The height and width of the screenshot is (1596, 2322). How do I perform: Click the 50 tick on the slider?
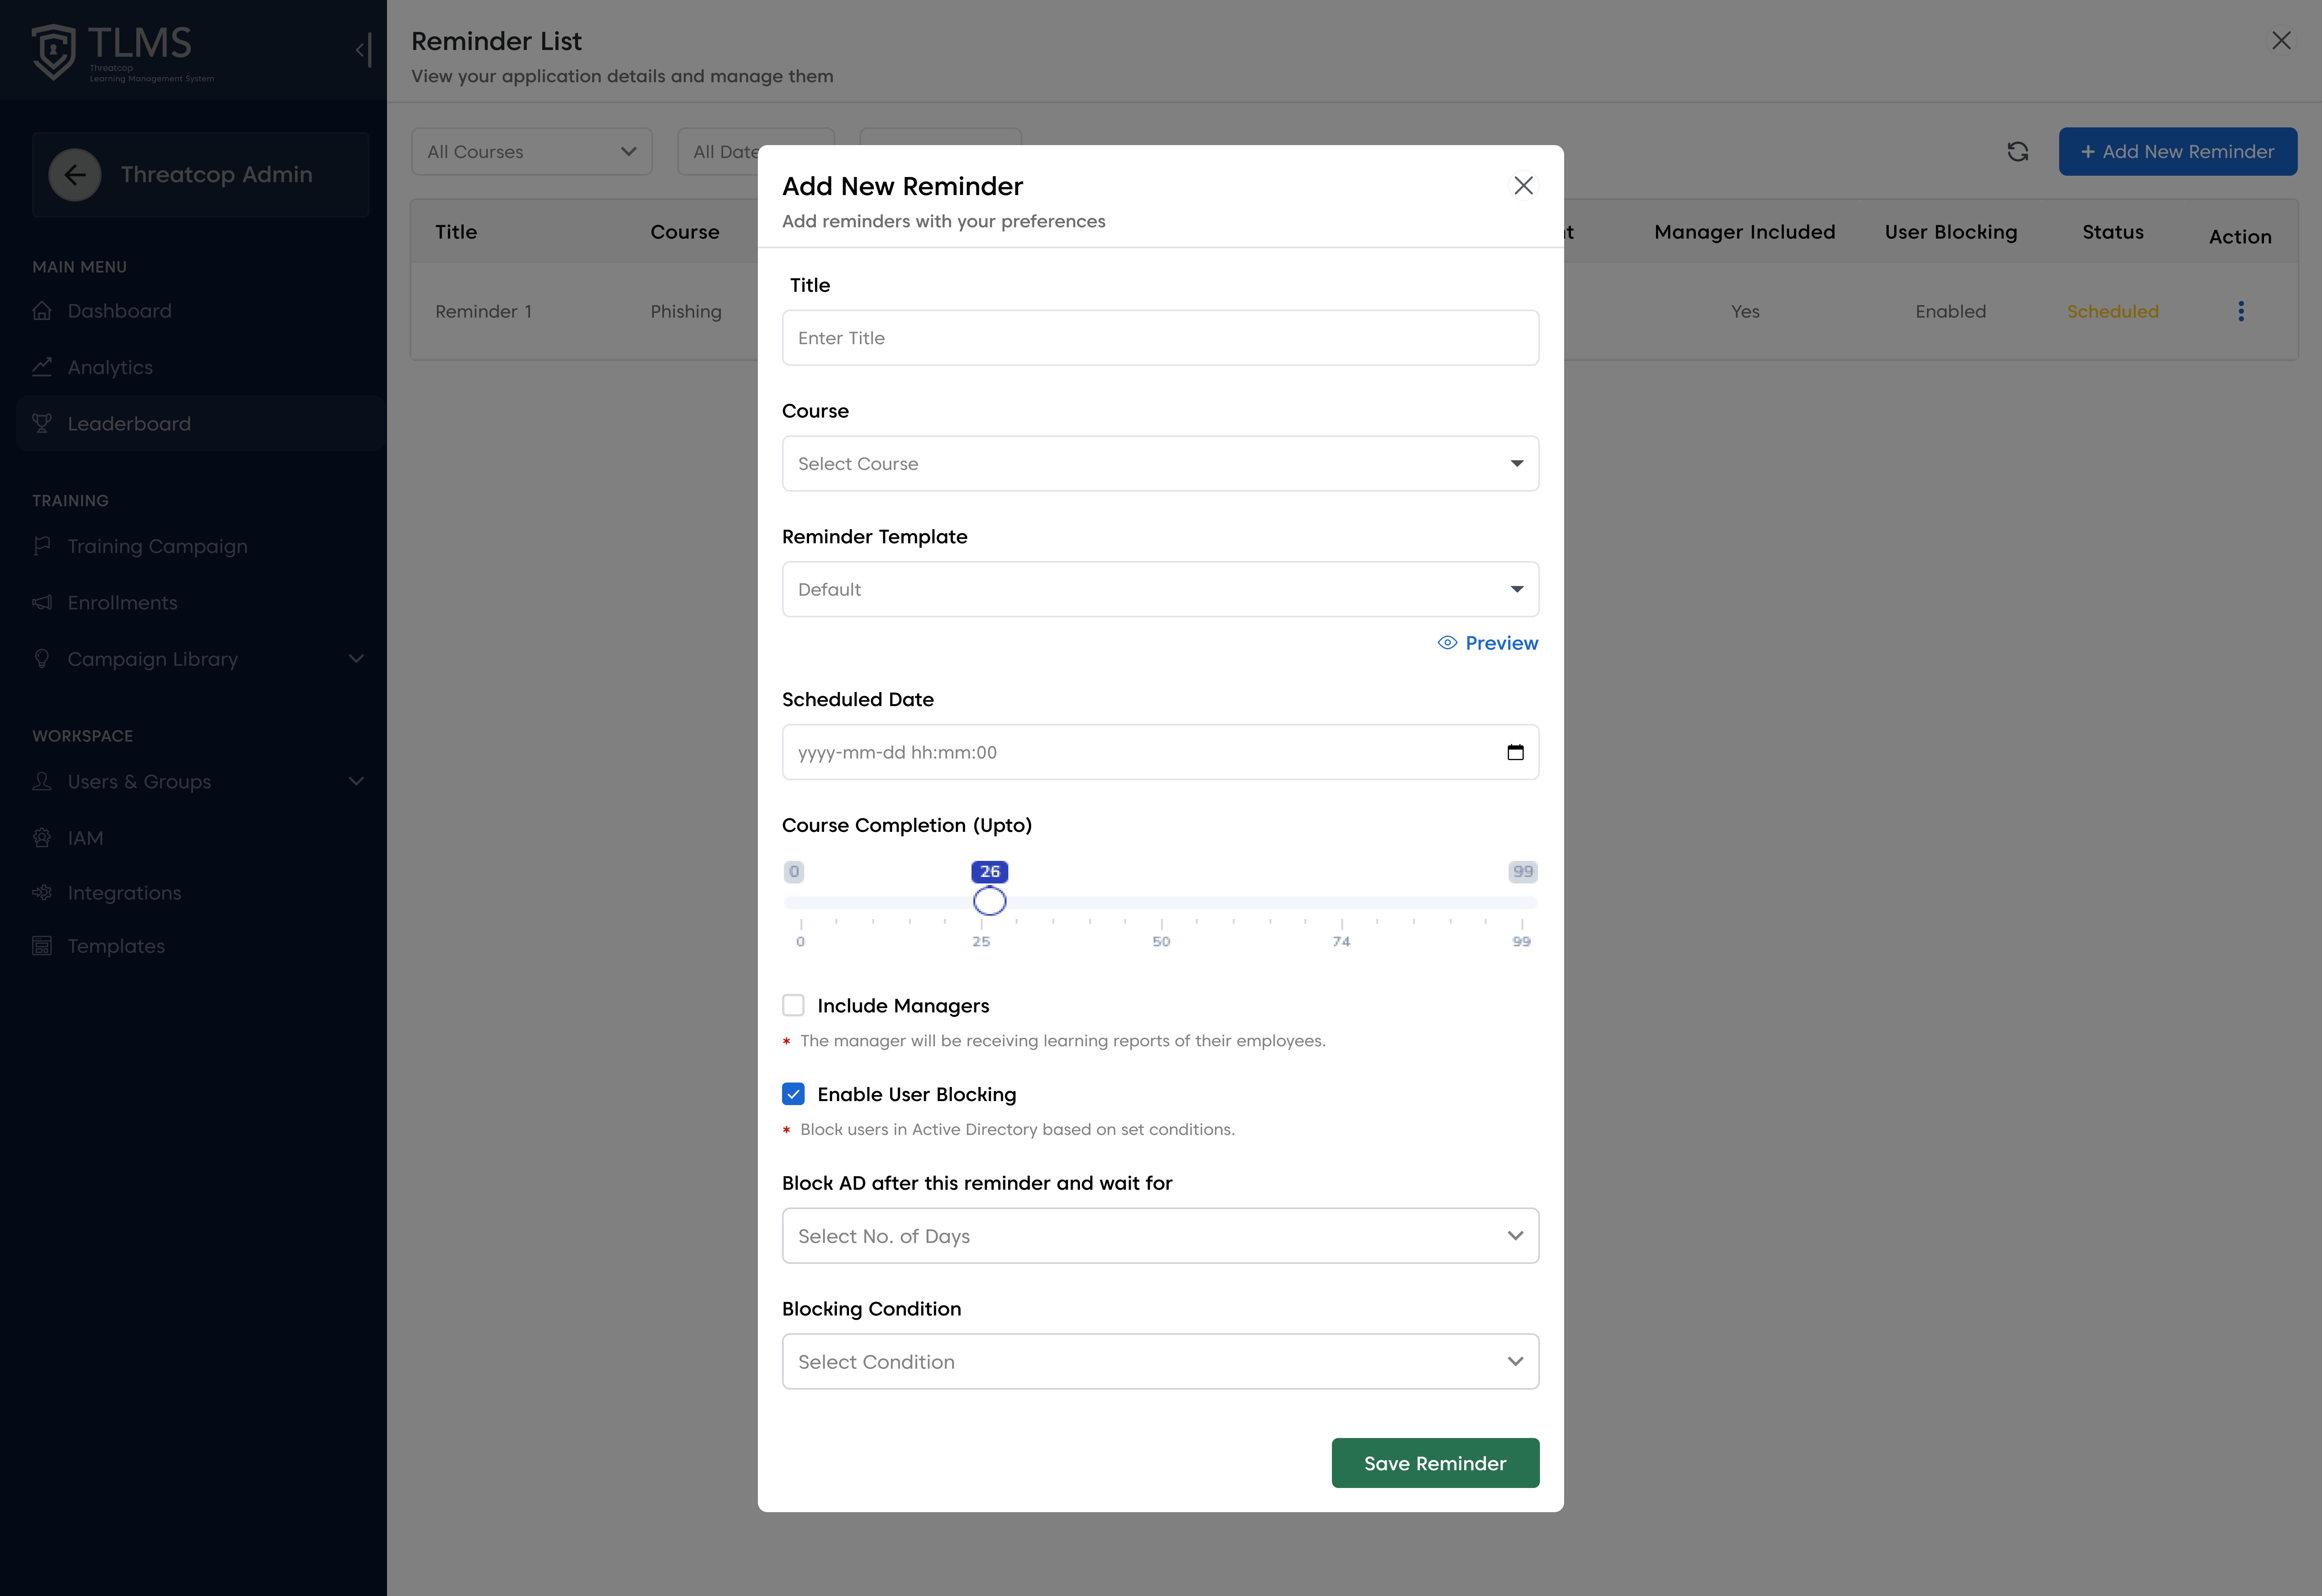[1161, 941]
